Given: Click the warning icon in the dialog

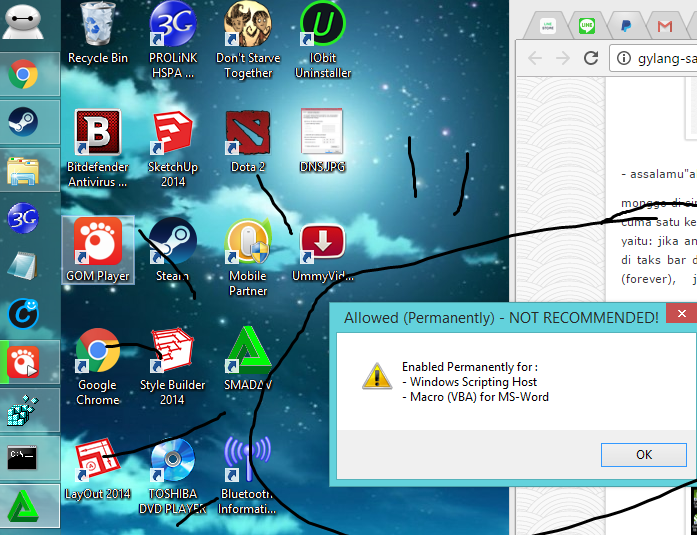Looking at the screenshot, I should 377,376.
